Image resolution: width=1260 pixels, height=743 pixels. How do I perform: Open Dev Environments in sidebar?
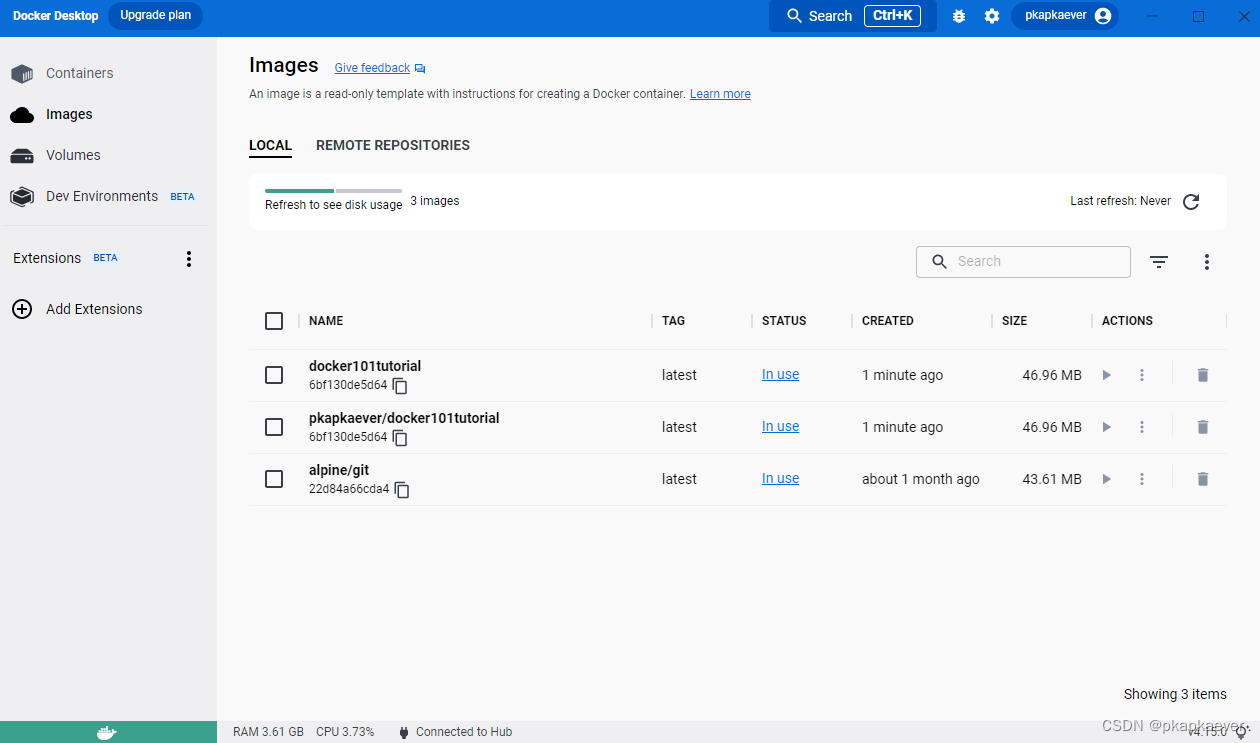pos(102,196)
